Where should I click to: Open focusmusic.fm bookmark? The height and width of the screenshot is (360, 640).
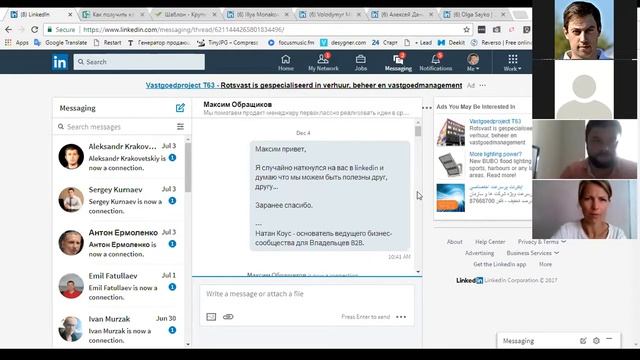coord(291,42)
